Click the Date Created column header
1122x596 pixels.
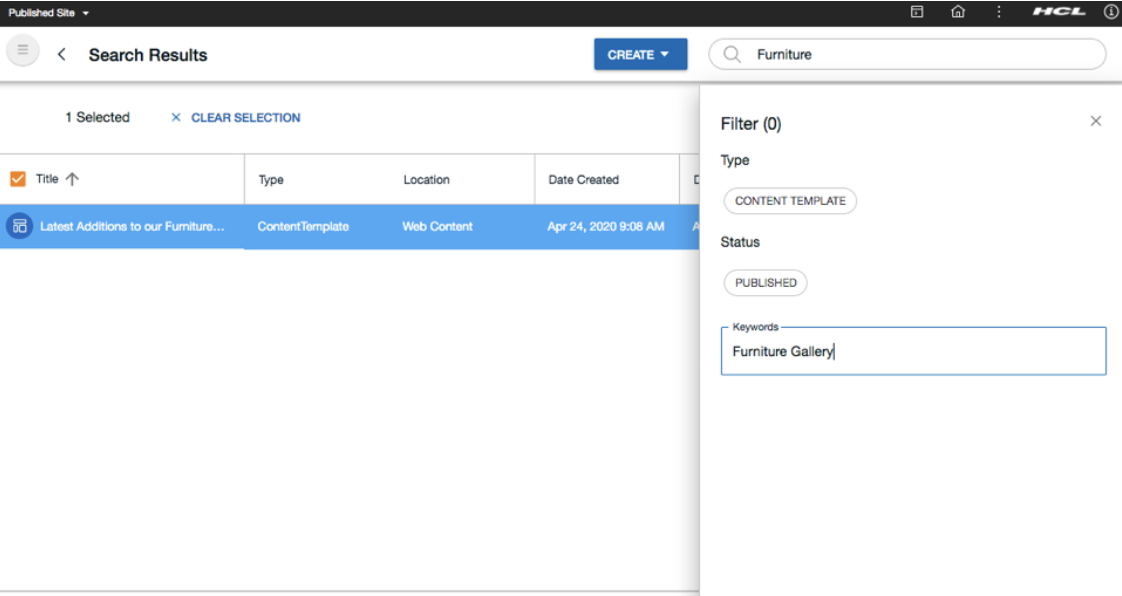583,180
